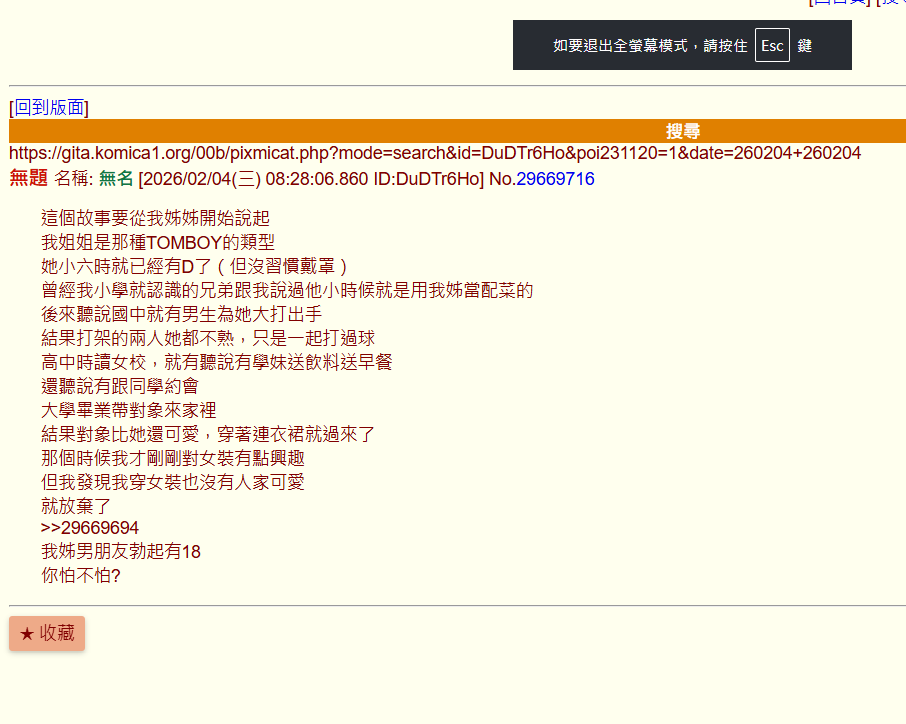Click the post date 2026/02/04(三)
Viewport: 906px width, 724px height.
pos(202,179)
